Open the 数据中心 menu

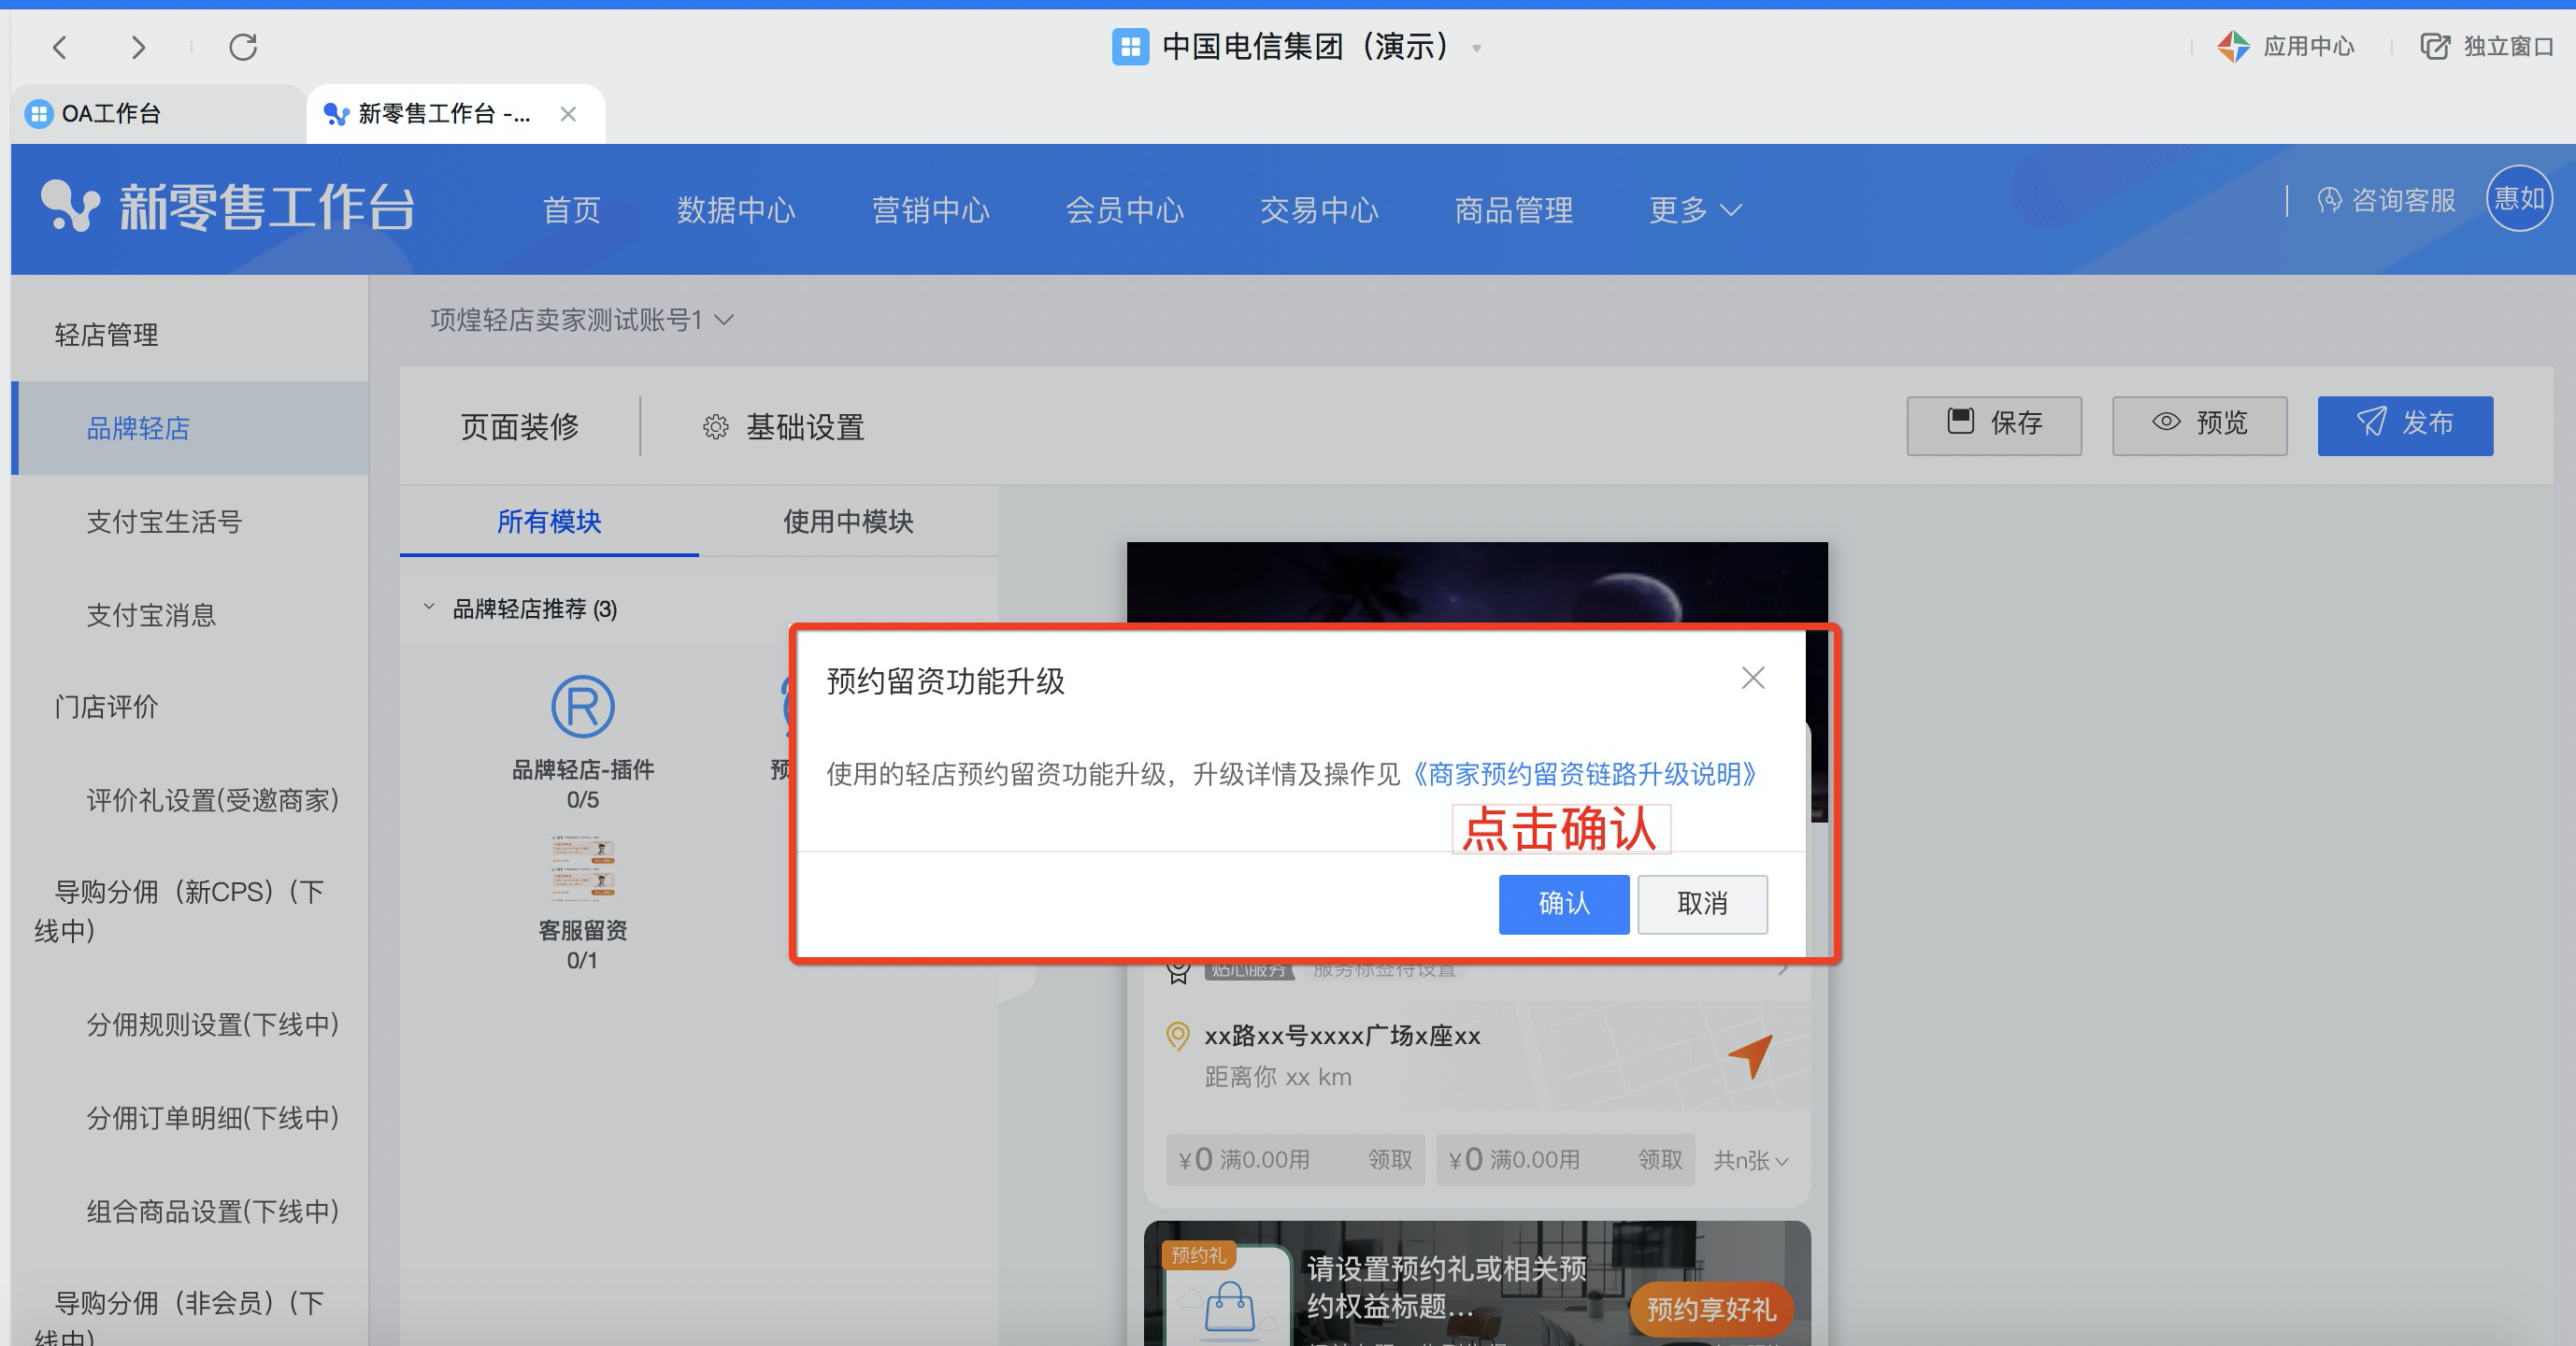point(736,210)
